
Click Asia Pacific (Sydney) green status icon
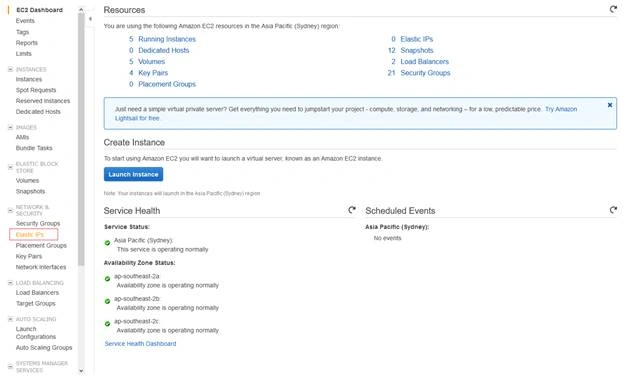[107, 243]
